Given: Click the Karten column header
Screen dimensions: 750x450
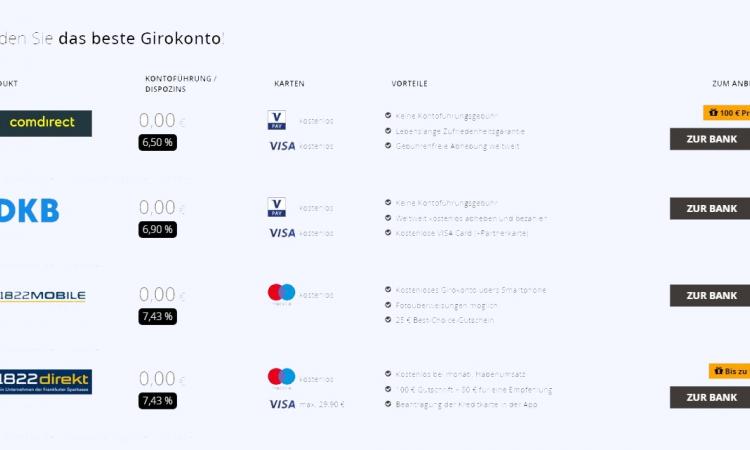Looking at the screenshot, I should point(289,84).
